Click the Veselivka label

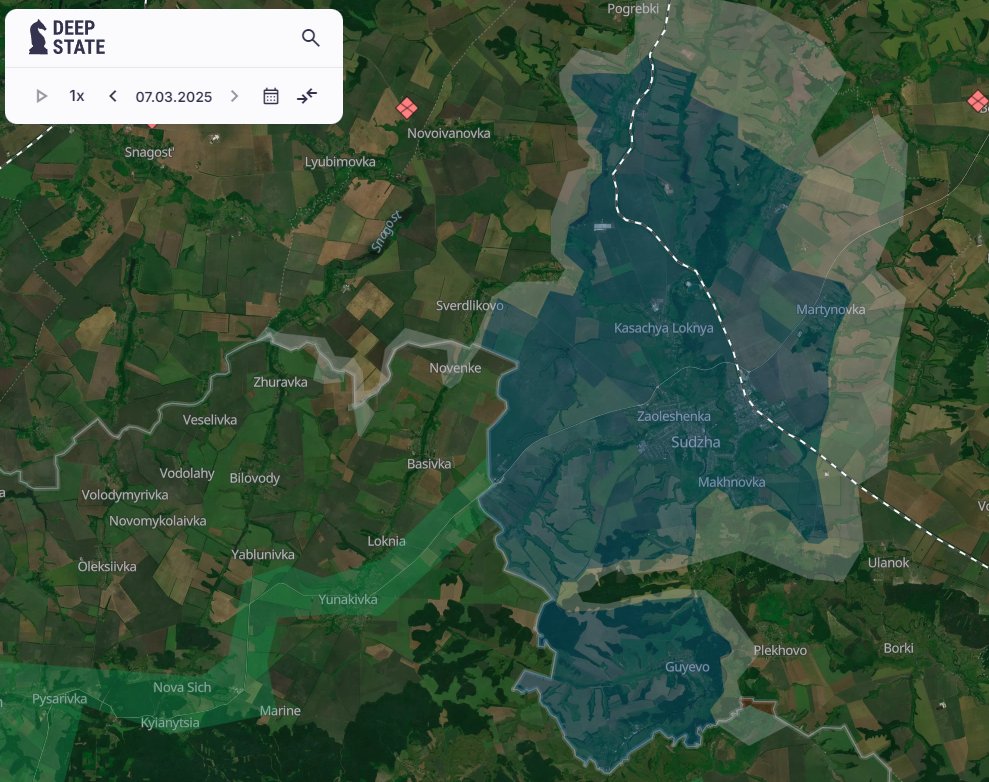click(209, 420)
